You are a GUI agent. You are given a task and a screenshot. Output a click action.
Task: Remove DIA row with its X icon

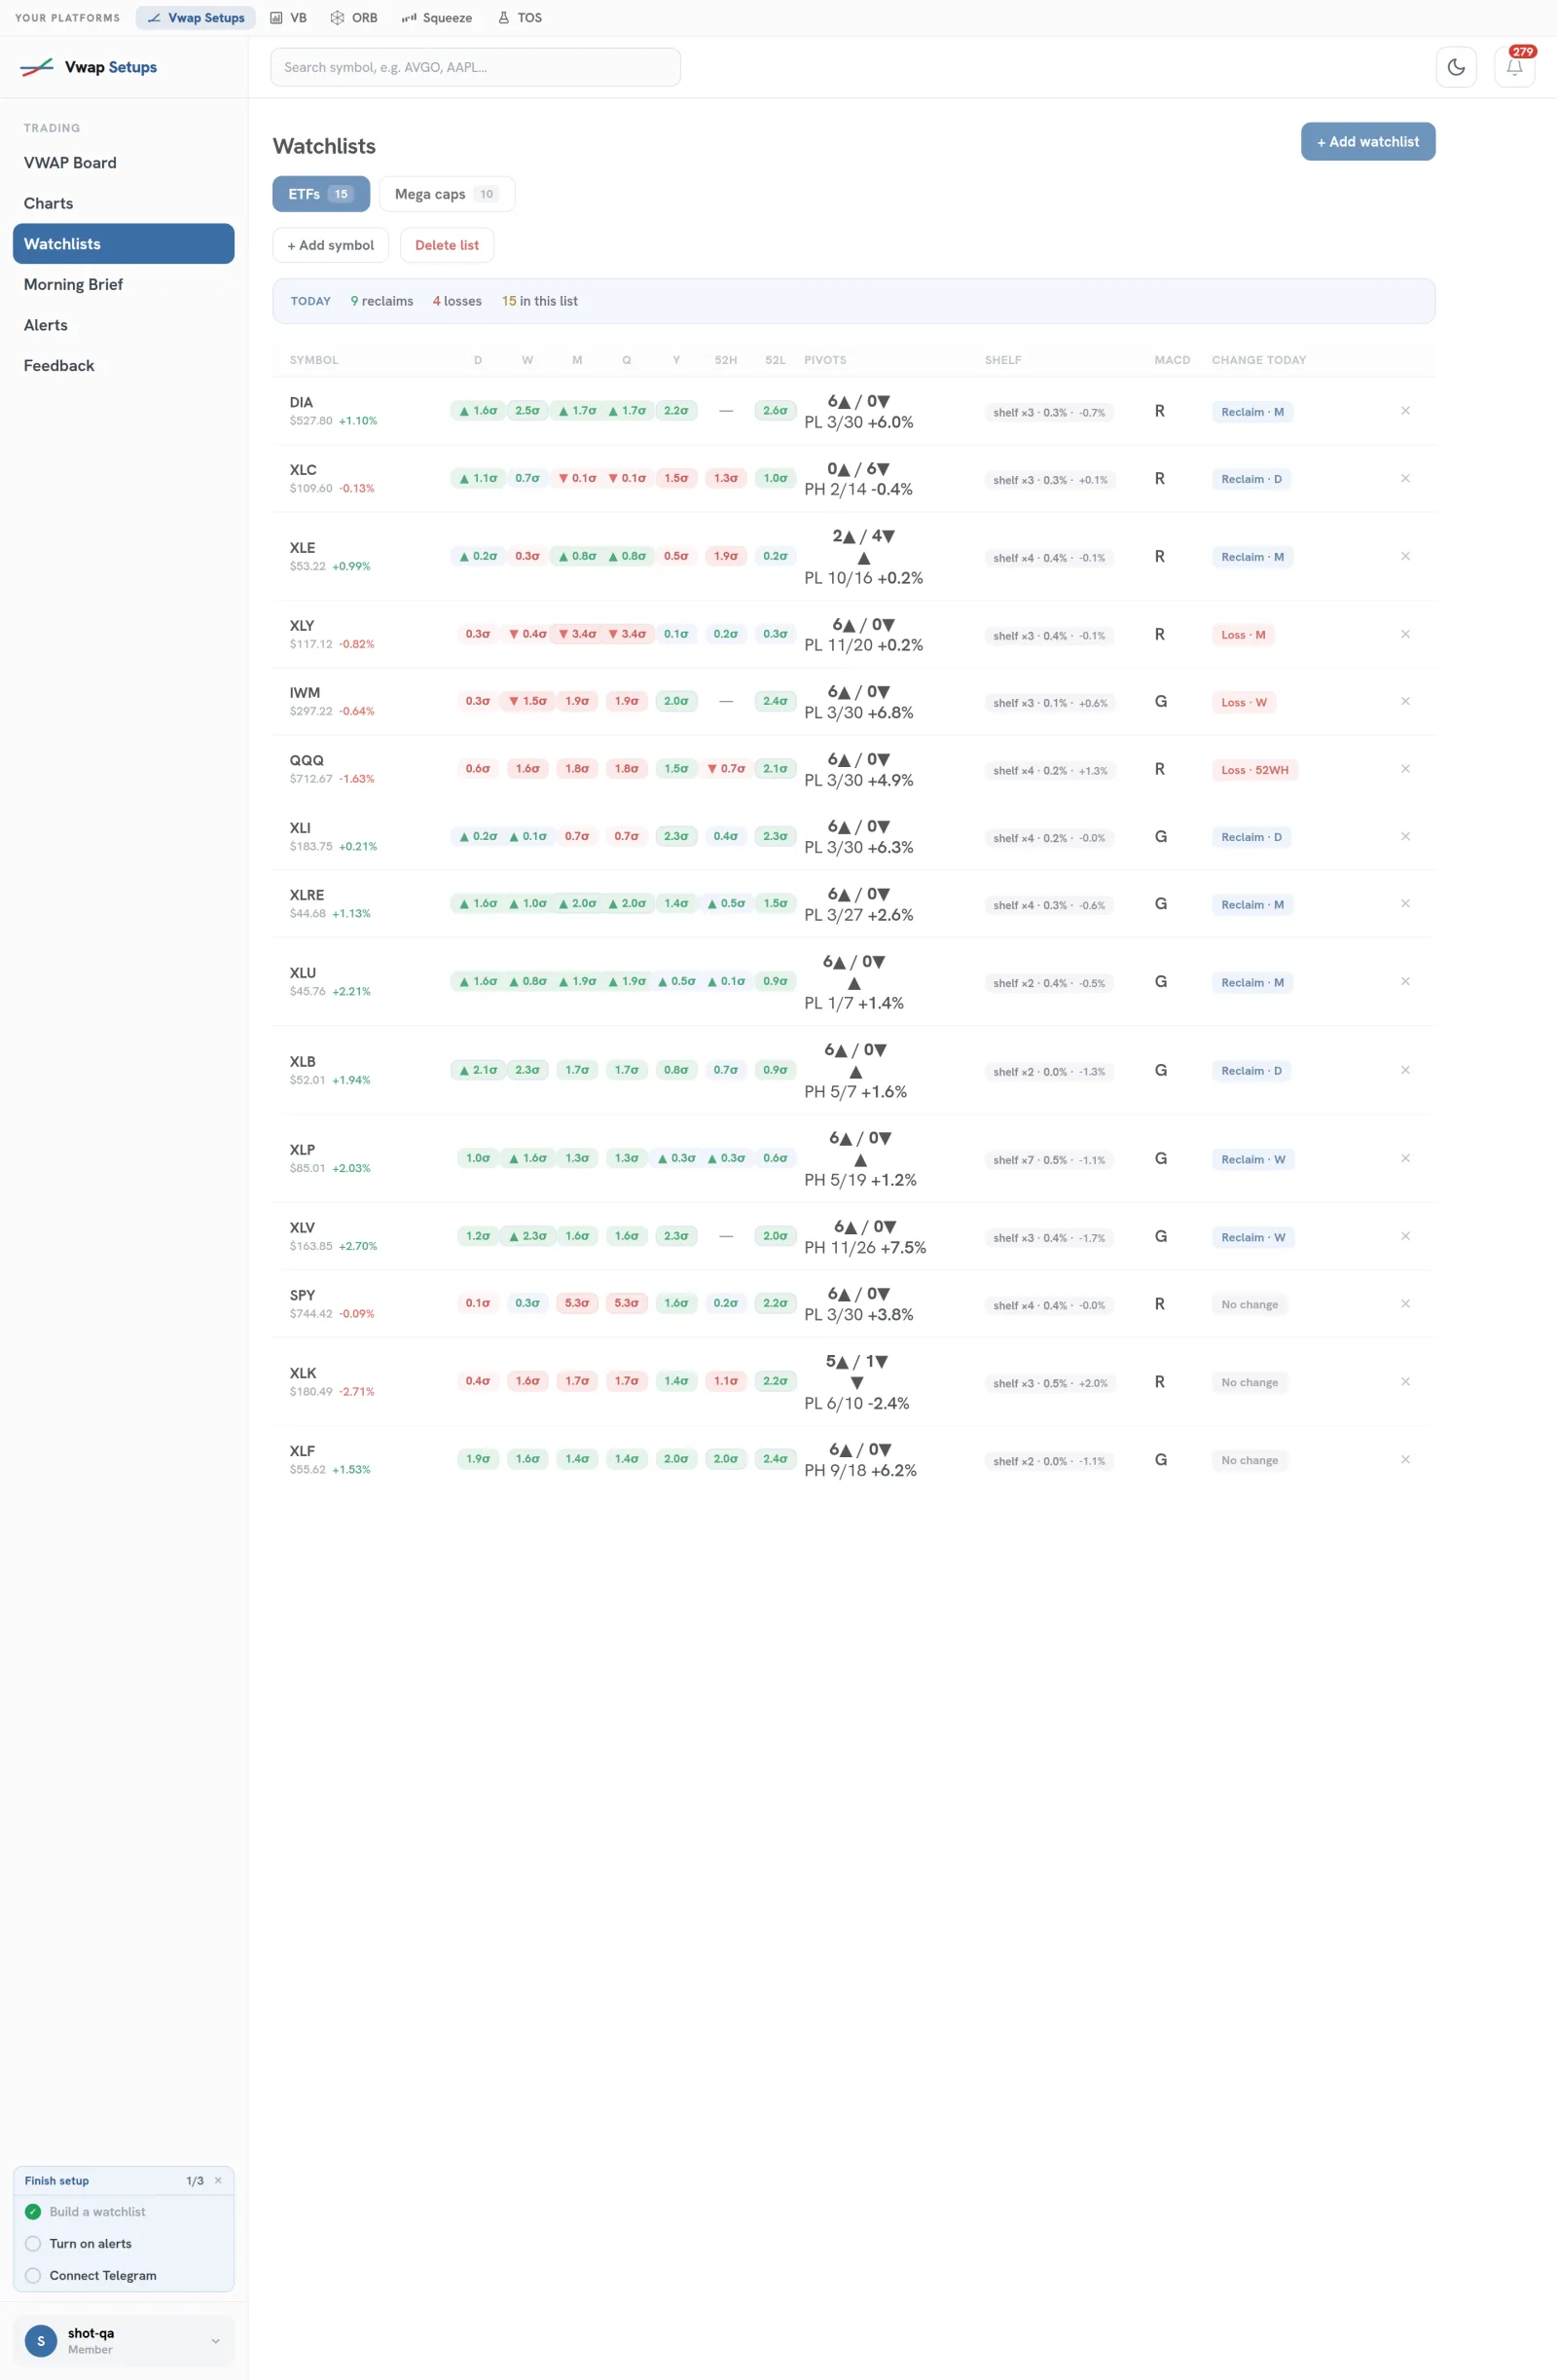click(1405, 411)
